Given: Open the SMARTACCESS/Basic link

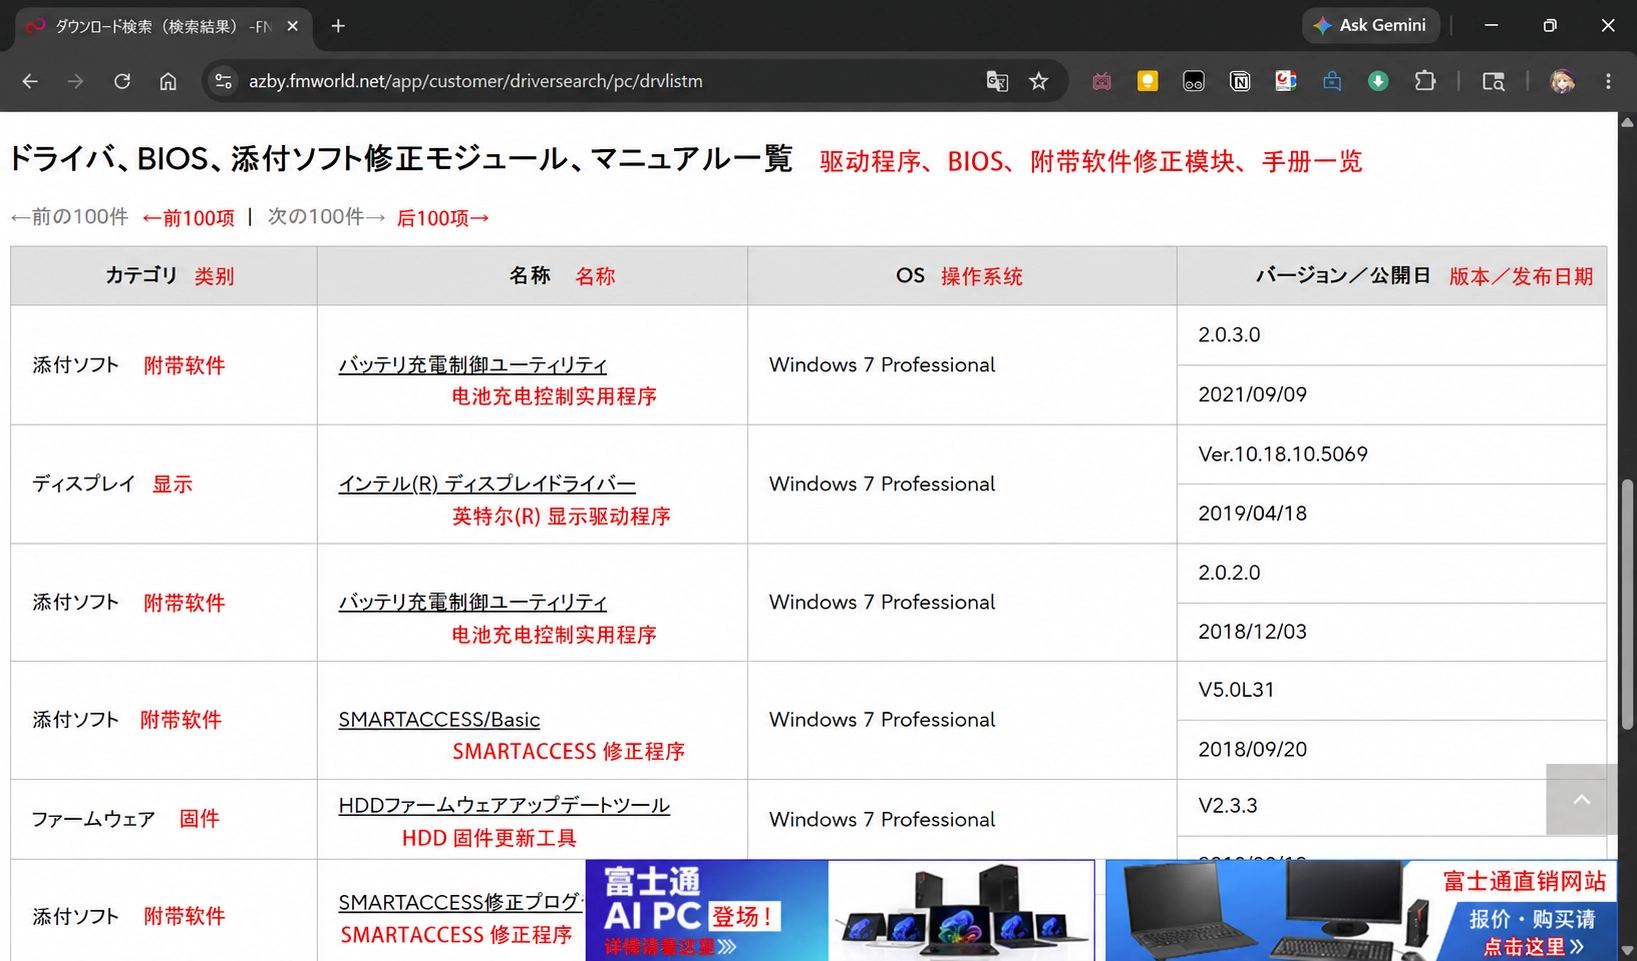Looking at the screenshot, I should 439,720.
